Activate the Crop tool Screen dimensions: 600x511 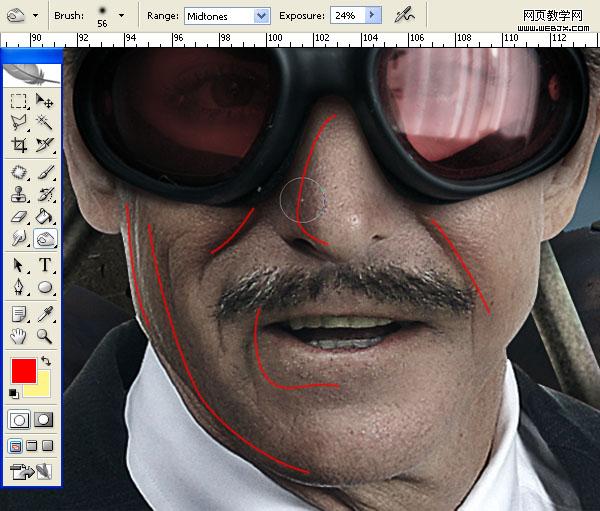coord(19,146)
